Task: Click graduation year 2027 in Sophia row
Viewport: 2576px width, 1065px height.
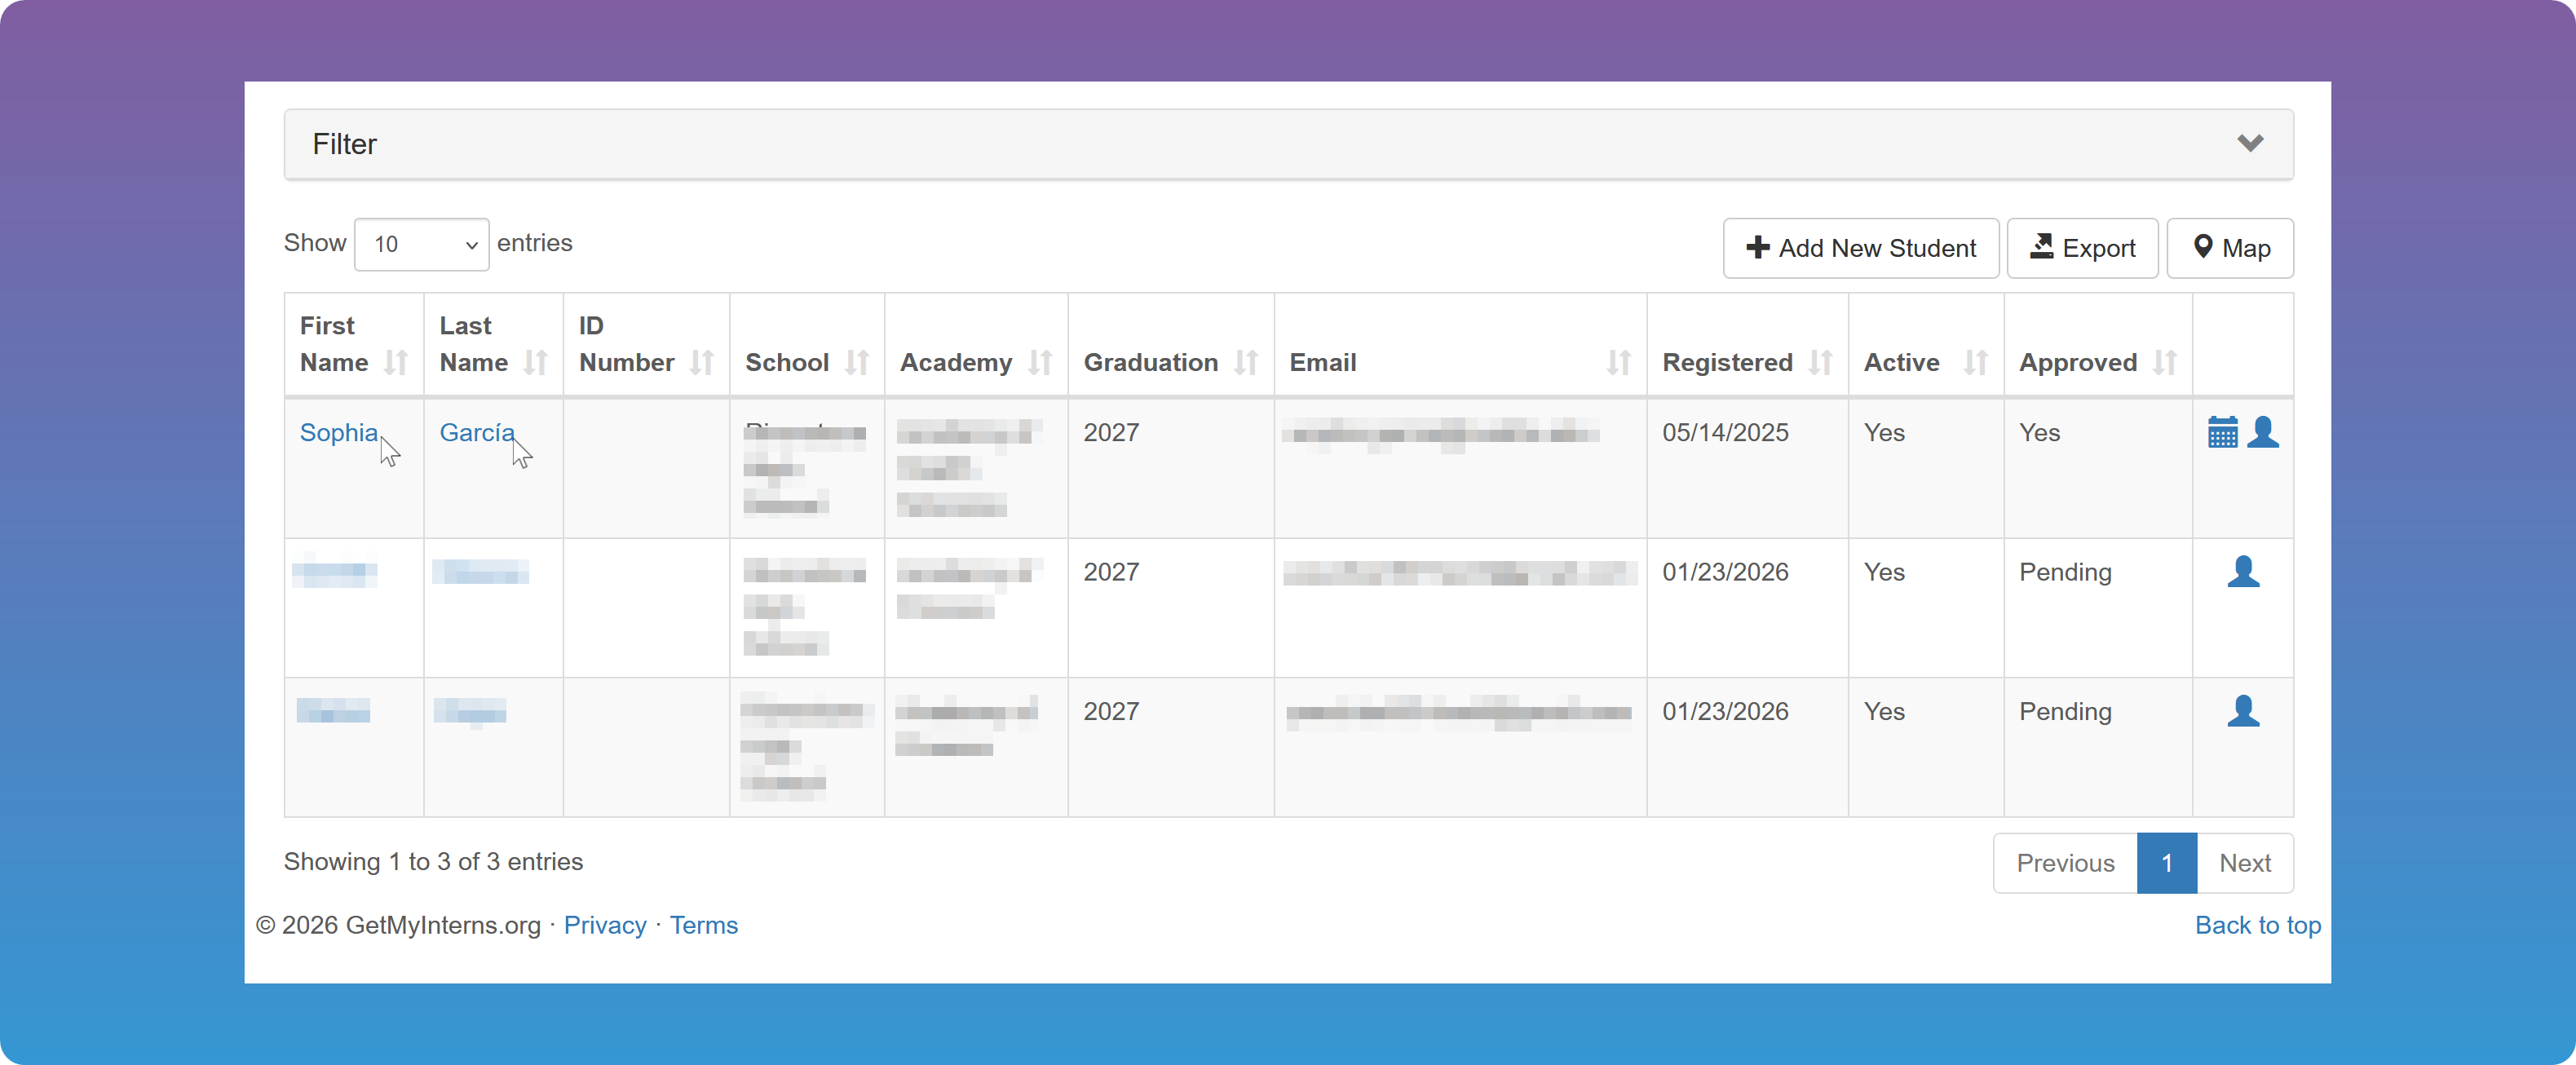Action: pyautogui.click(x=1111, y=433)
